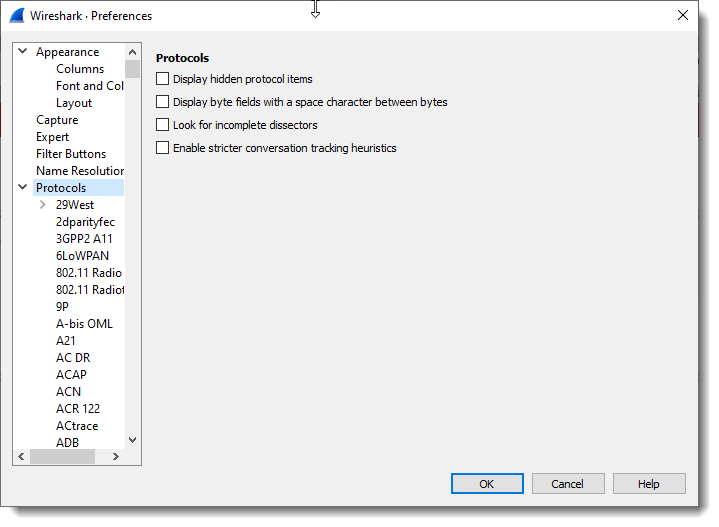The width and height of the screenshot is (719, 527).
Task: Check Look for incomplete dissectors
Action: coord(163,125)
